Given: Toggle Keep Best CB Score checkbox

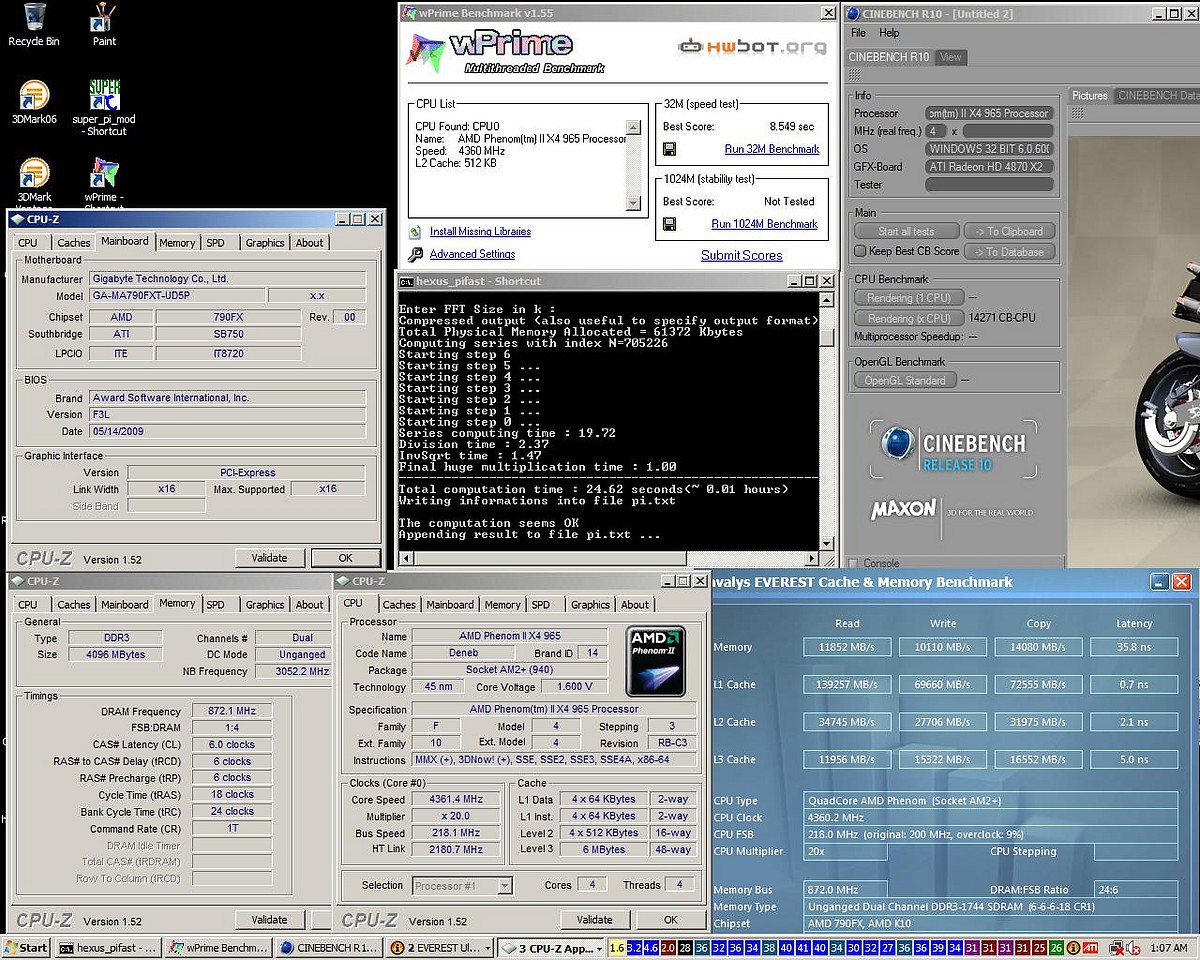Looking at the screenshot, I should pyautogui.click(x=860, y=251).
